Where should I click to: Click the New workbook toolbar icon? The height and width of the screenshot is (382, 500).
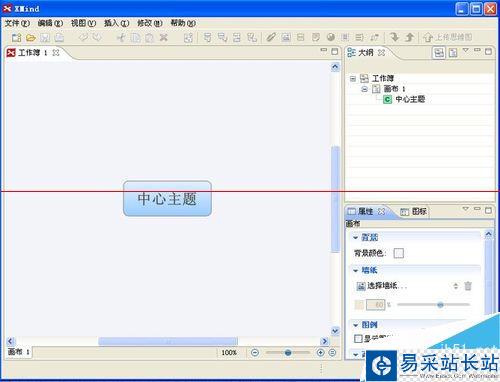click(x=16, y=37)
